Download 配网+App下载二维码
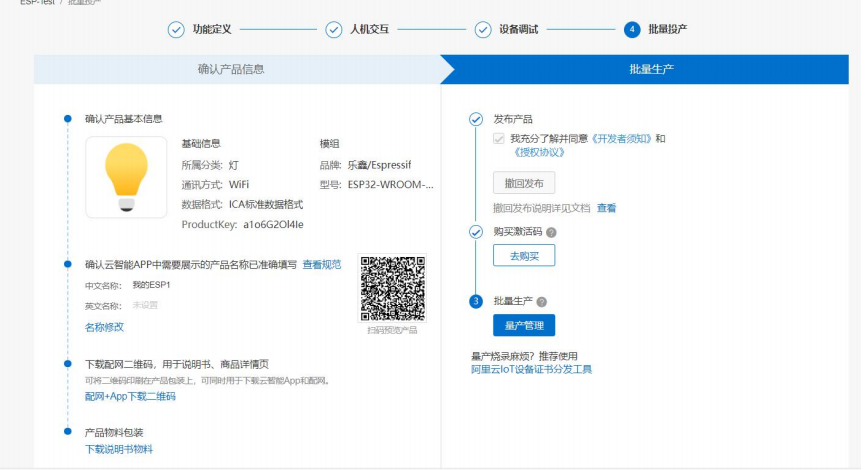The image size is (866, 470). coord(130,397)
